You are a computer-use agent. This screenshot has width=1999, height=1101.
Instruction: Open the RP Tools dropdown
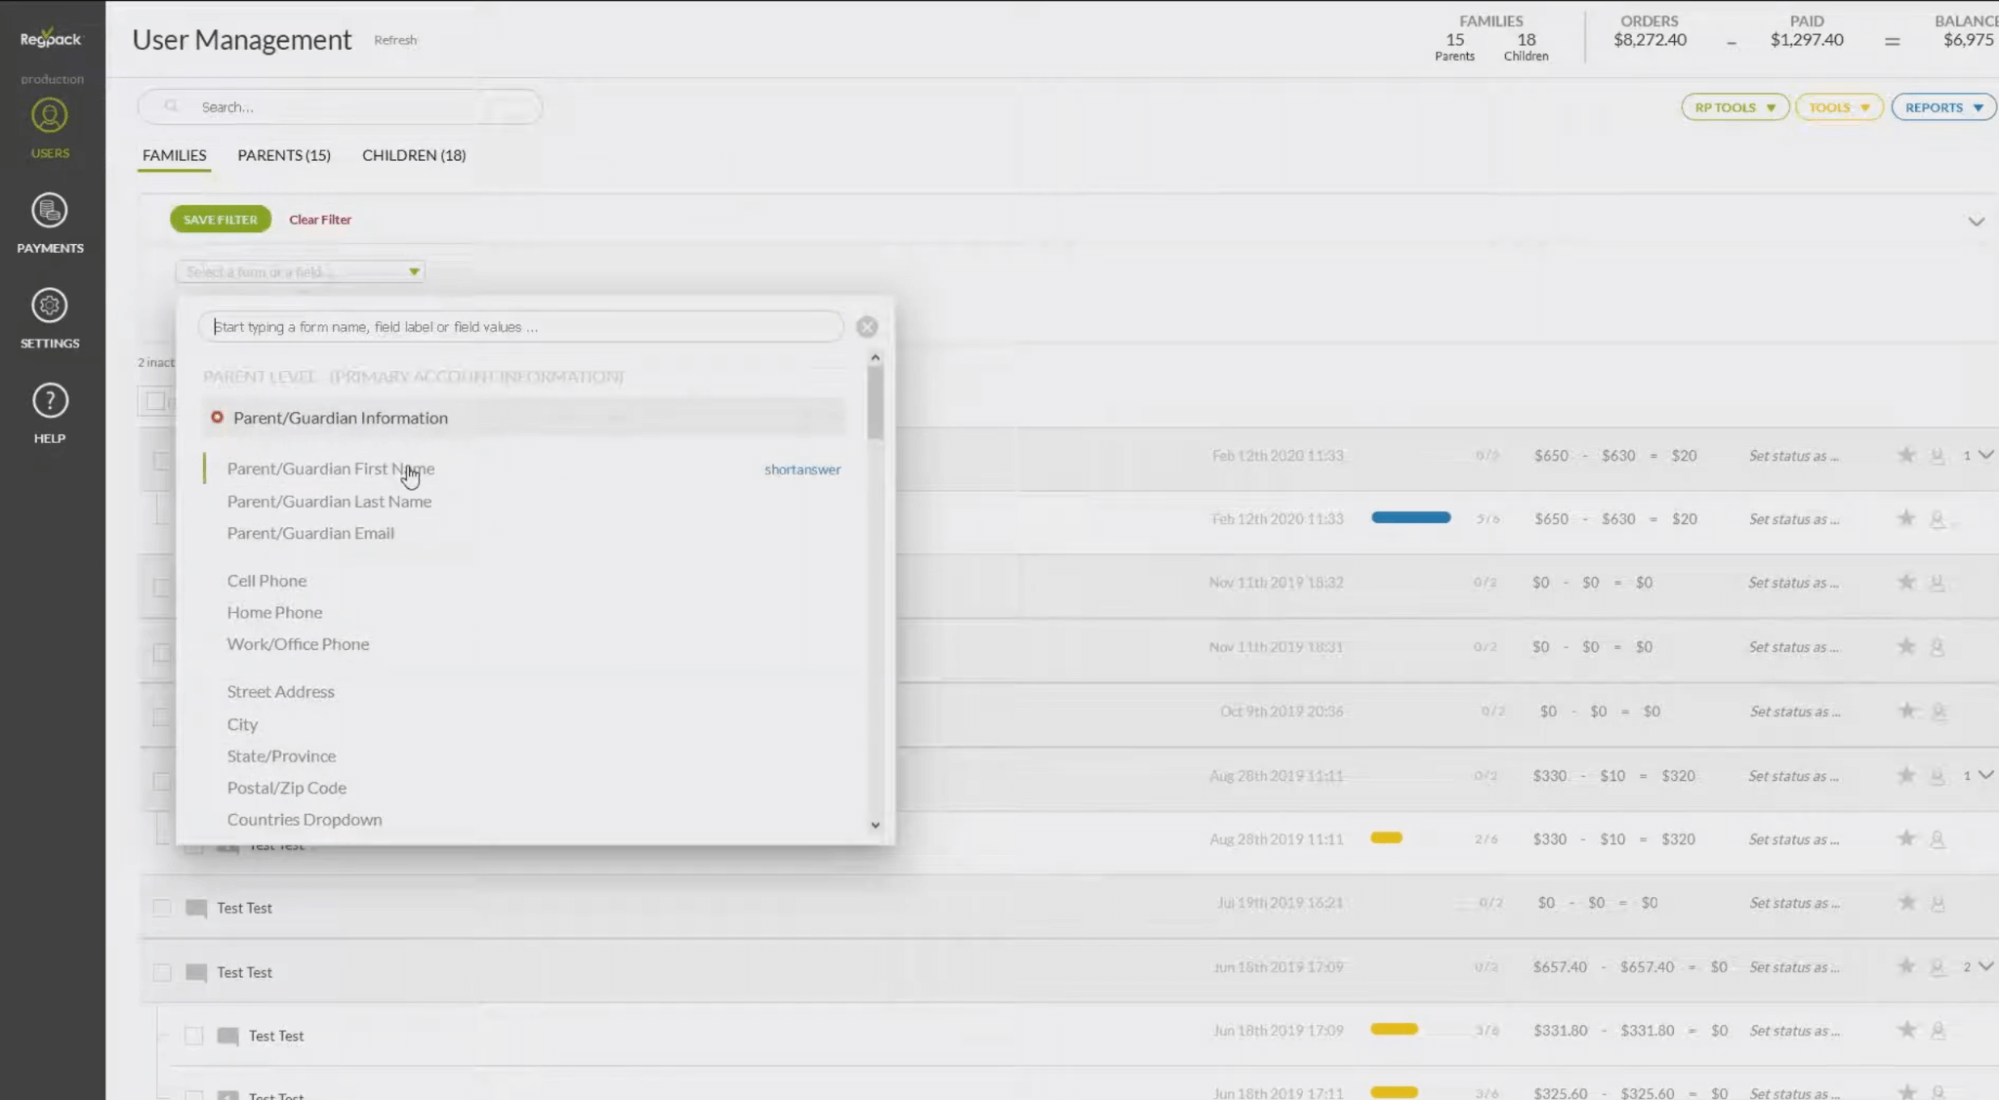point(1734,107)
